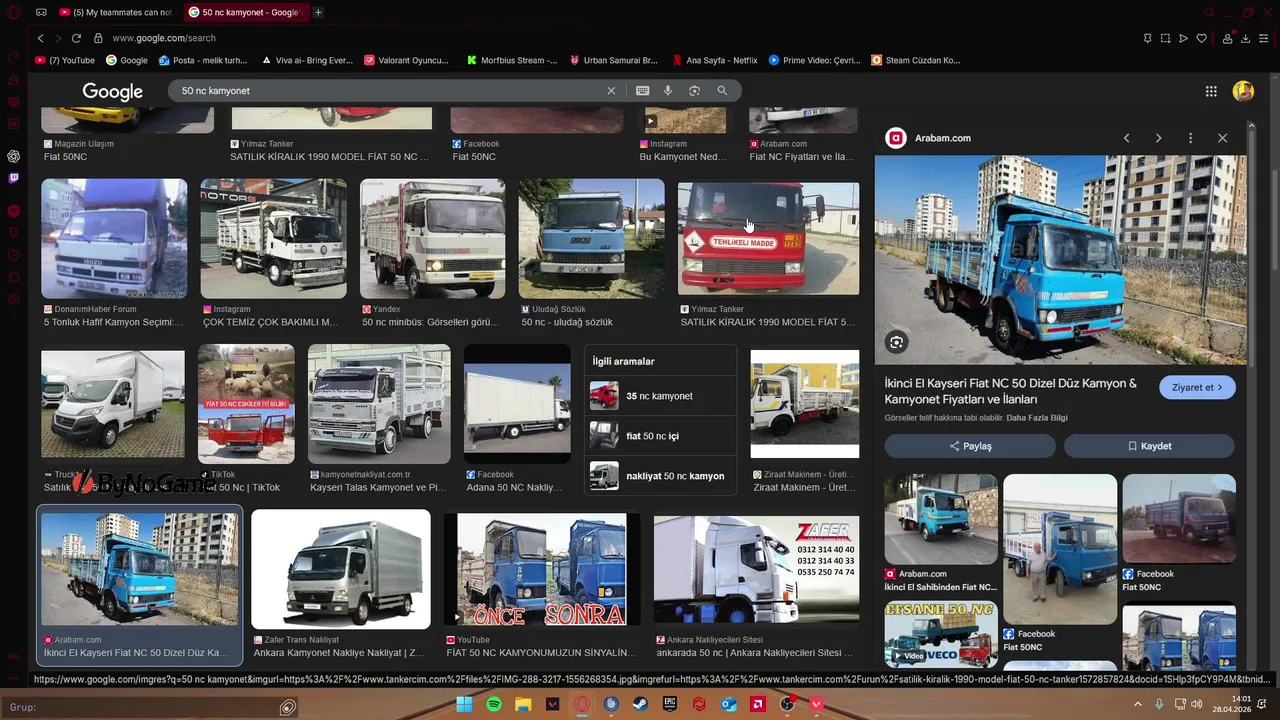The image size is (1280, 720).
Task: Select the related search fiat 50 nc içi
Action: pyautogui.click(x=660, y=436)
